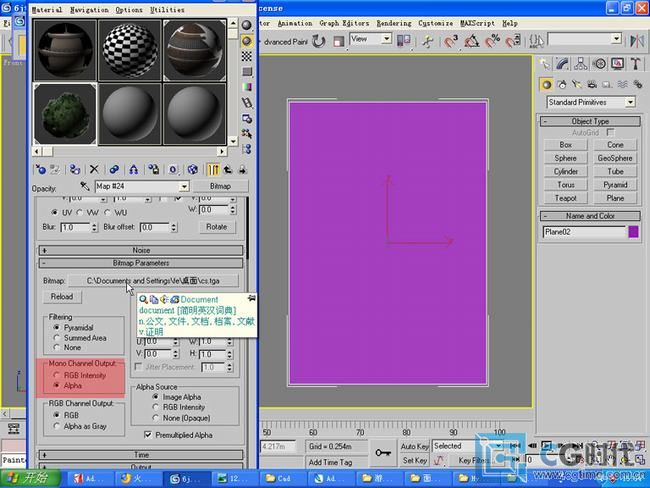
Task: Select Image Alpha as alpha source
Action: click(x=177, y=397)
